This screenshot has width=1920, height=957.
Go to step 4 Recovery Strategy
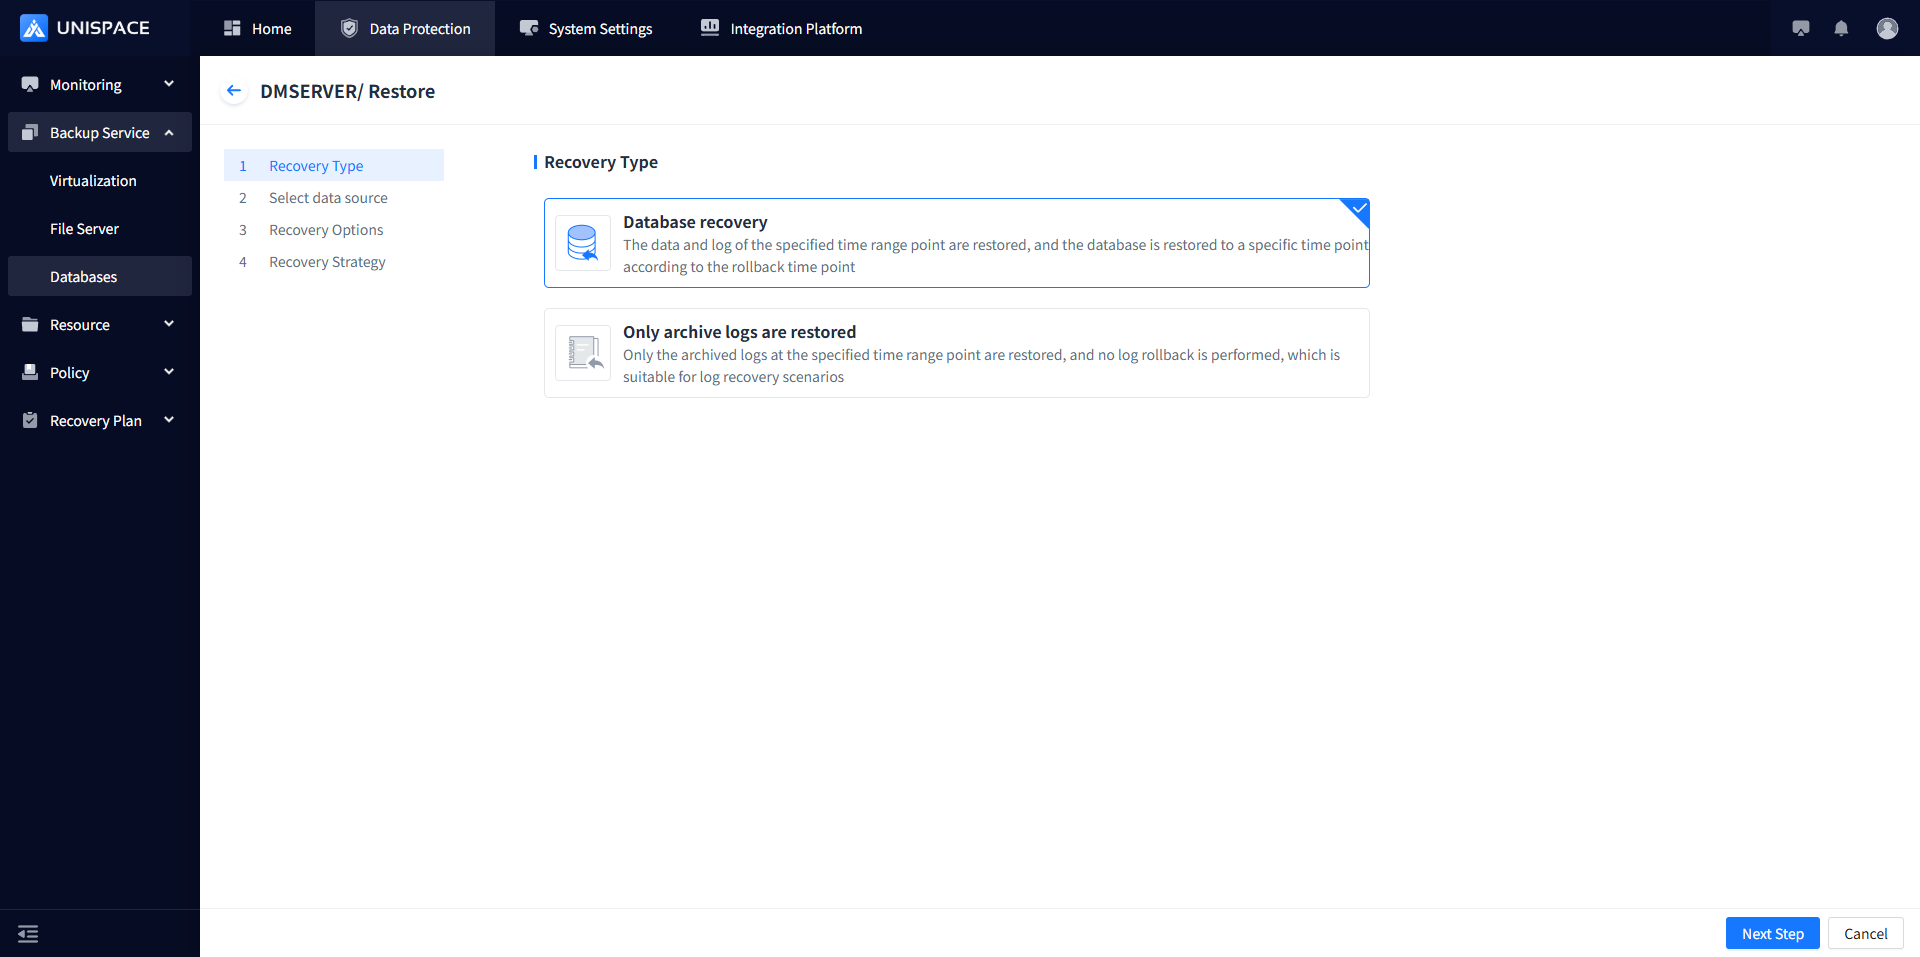point(334,261)
